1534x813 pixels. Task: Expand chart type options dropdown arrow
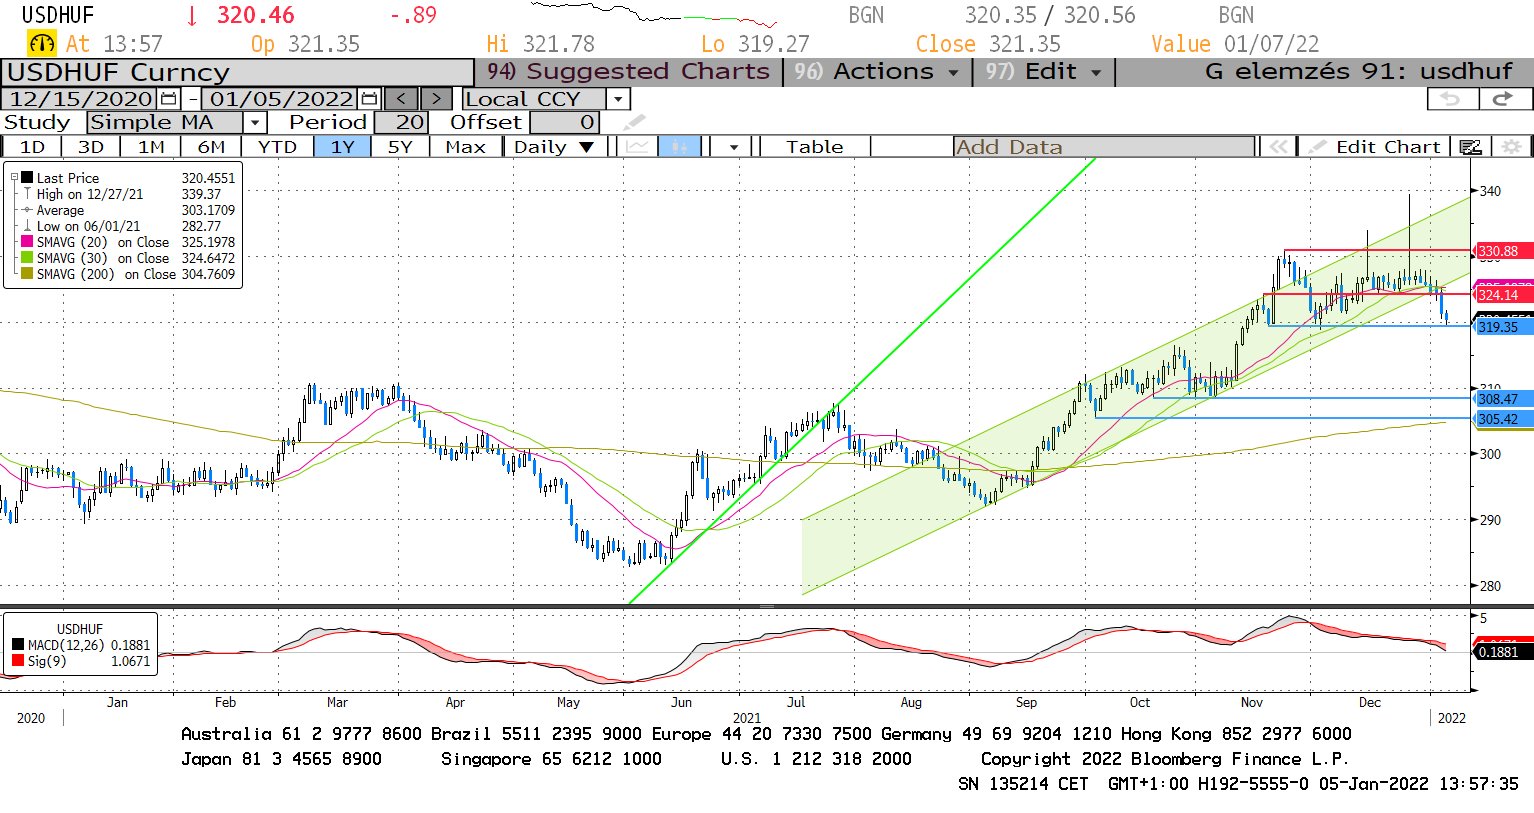click(x=734, y=147)
